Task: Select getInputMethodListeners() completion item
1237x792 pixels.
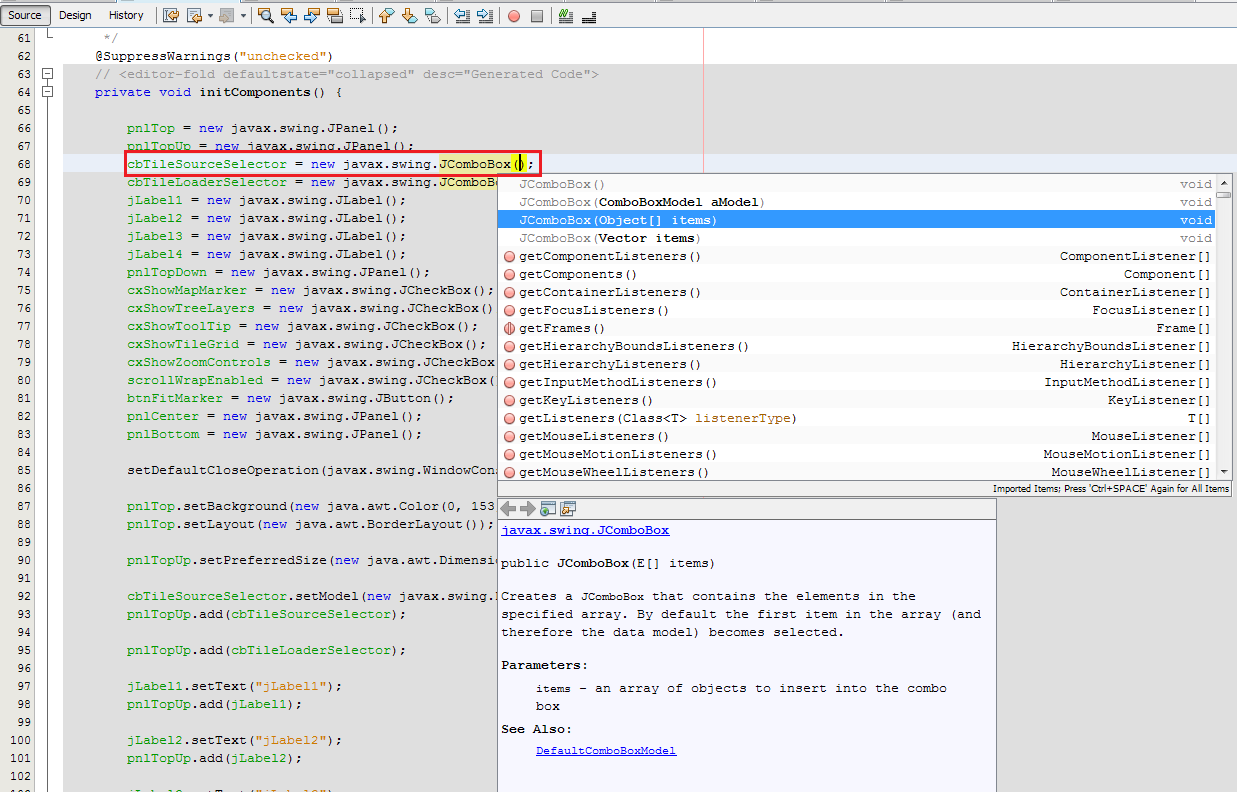Action: (x=857, y=382)
